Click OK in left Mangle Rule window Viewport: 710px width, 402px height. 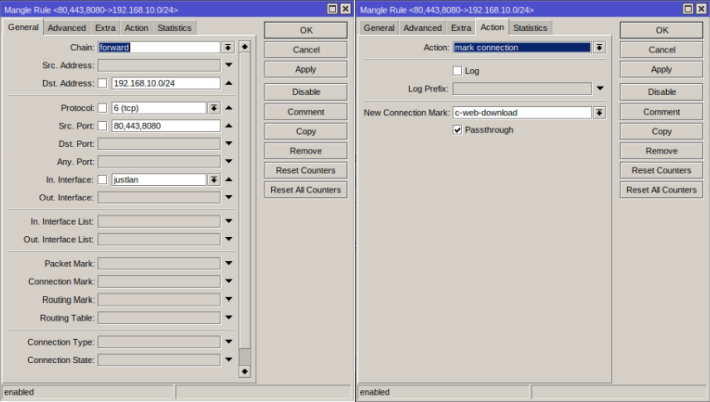306,30
